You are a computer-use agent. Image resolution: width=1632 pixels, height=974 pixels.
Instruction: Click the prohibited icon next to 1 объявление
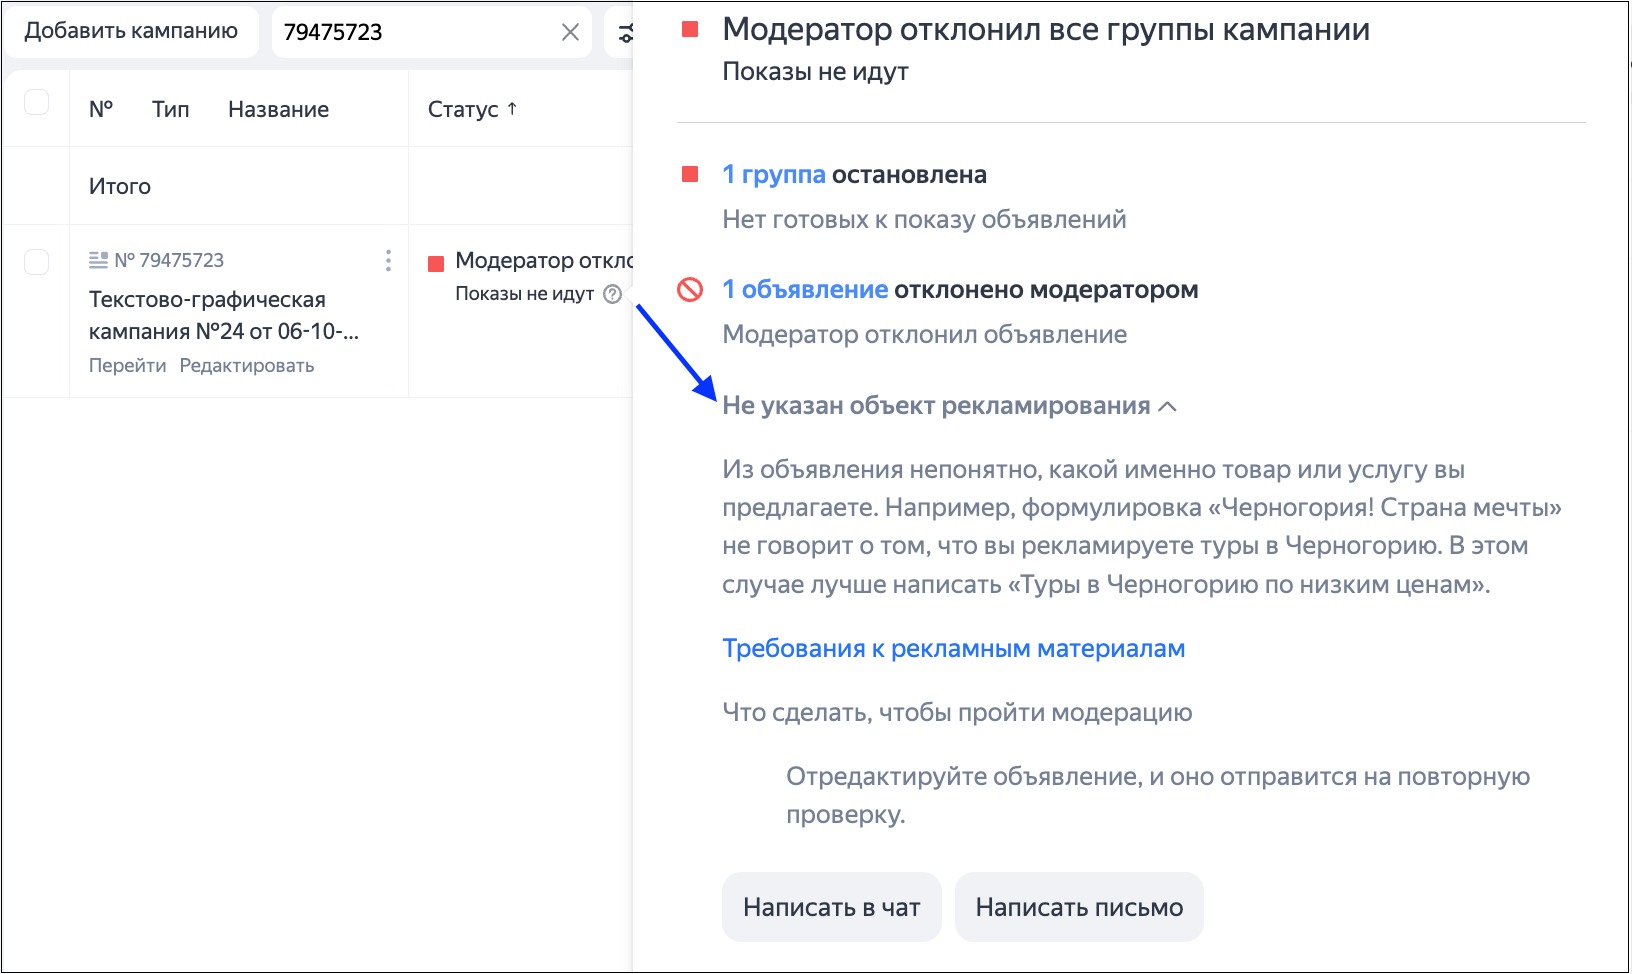click(x=690, y=289)
